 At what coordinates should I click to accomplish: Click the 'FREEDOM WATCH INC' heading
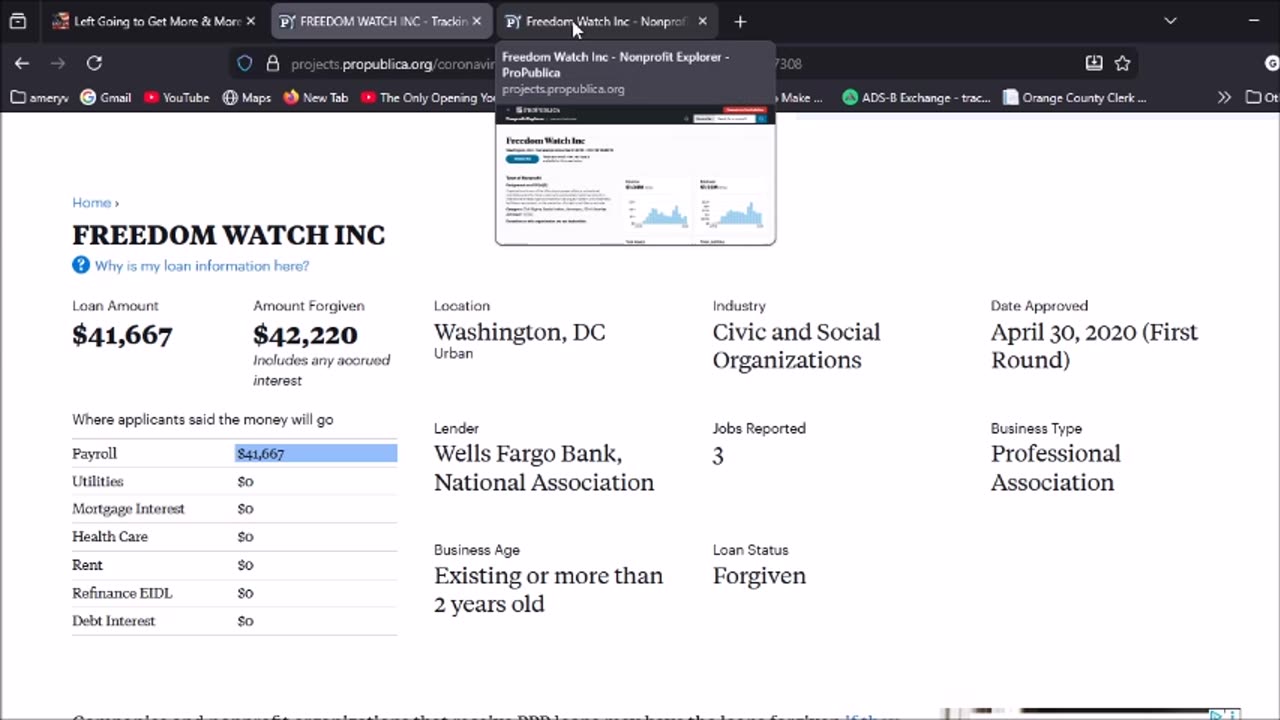(x=228, y=235)
